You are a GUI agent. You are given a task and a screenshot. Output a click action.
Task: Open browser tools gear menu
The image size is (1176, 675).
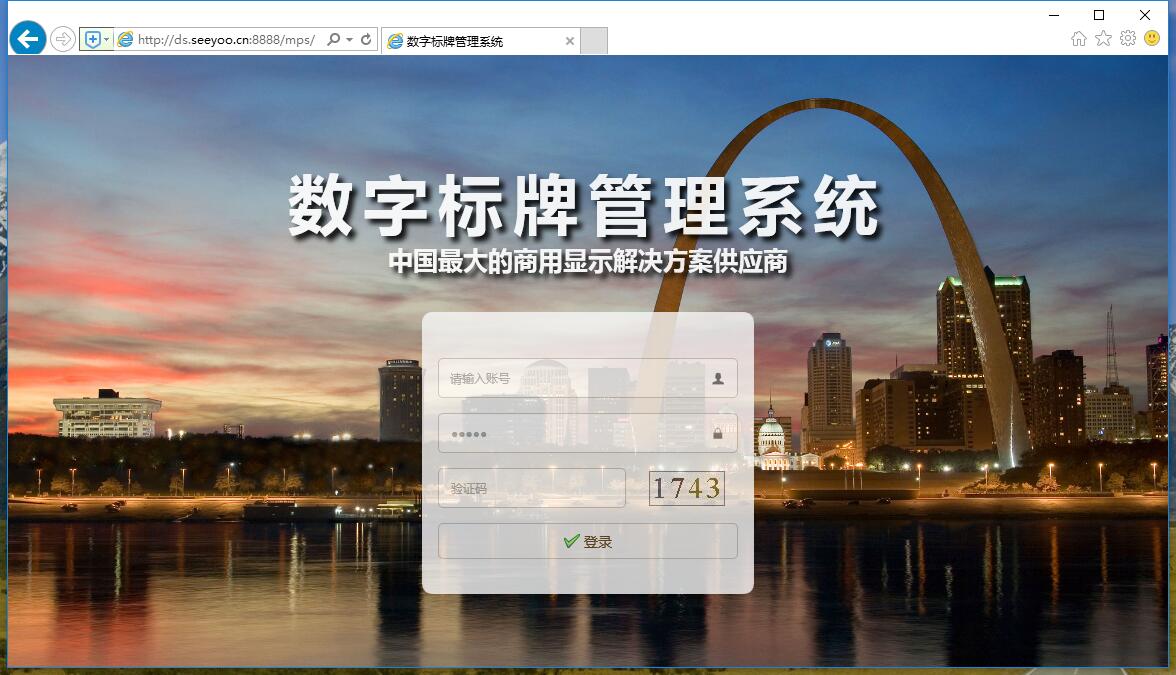coord(1128,38)
